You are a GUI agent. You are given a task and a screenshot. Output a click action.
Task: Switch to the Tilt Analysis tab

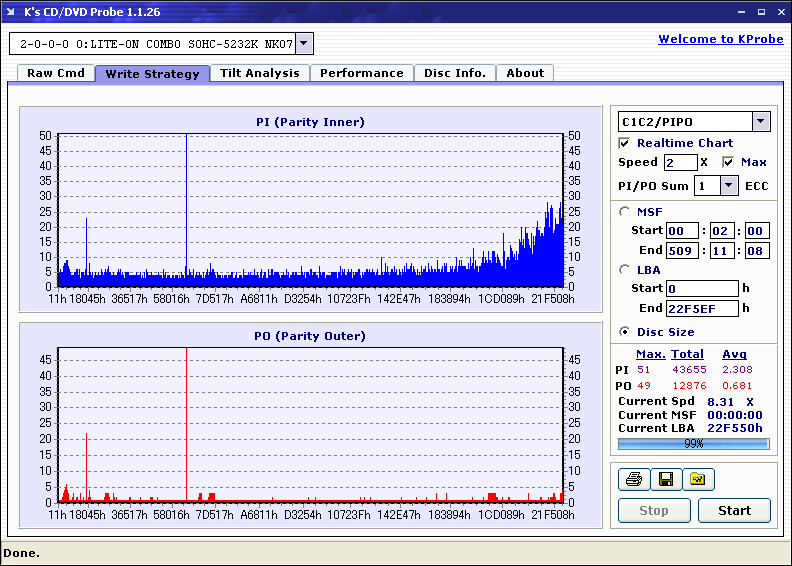pyautogui.click(x=260, y=73)
